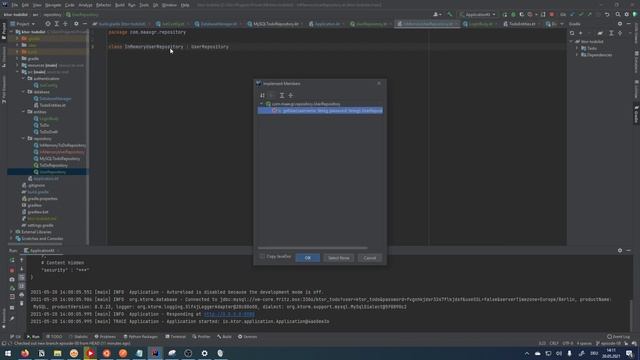The width and height of the screenshot is (640, 360).
Task: Open taskbar Settings gear app
Action: (204, 353)
